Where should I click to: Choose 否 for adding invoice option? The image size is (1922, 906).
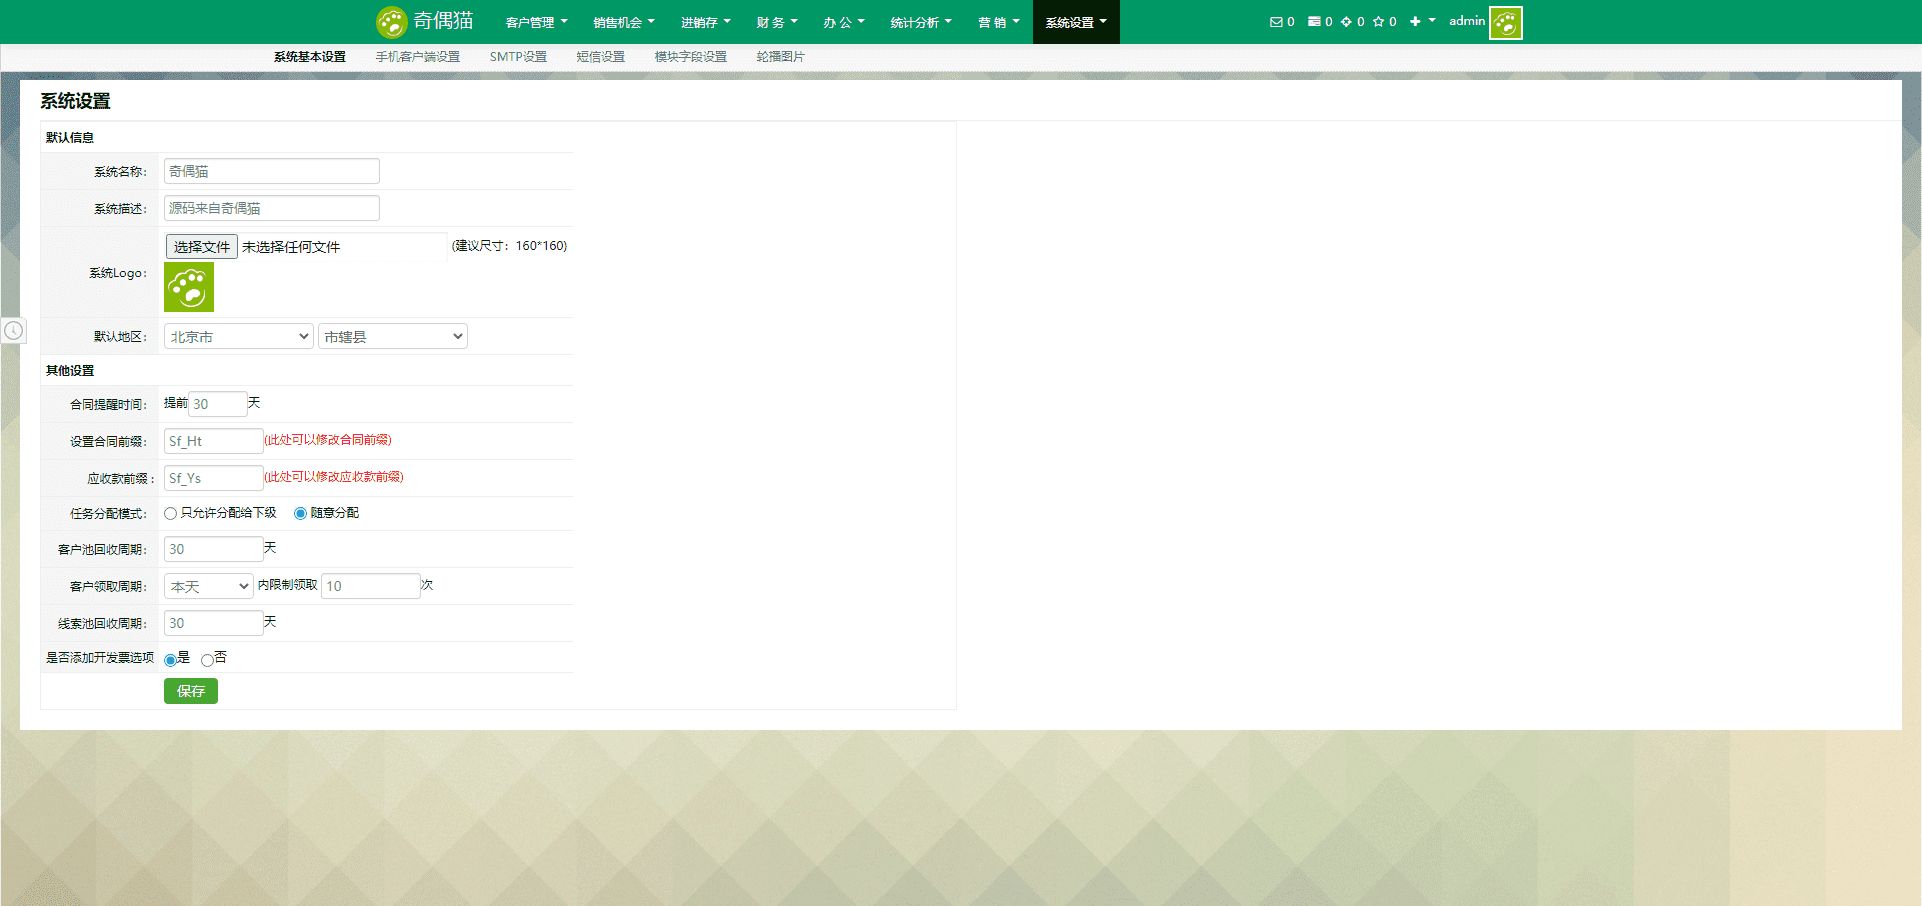click(207, 660)
